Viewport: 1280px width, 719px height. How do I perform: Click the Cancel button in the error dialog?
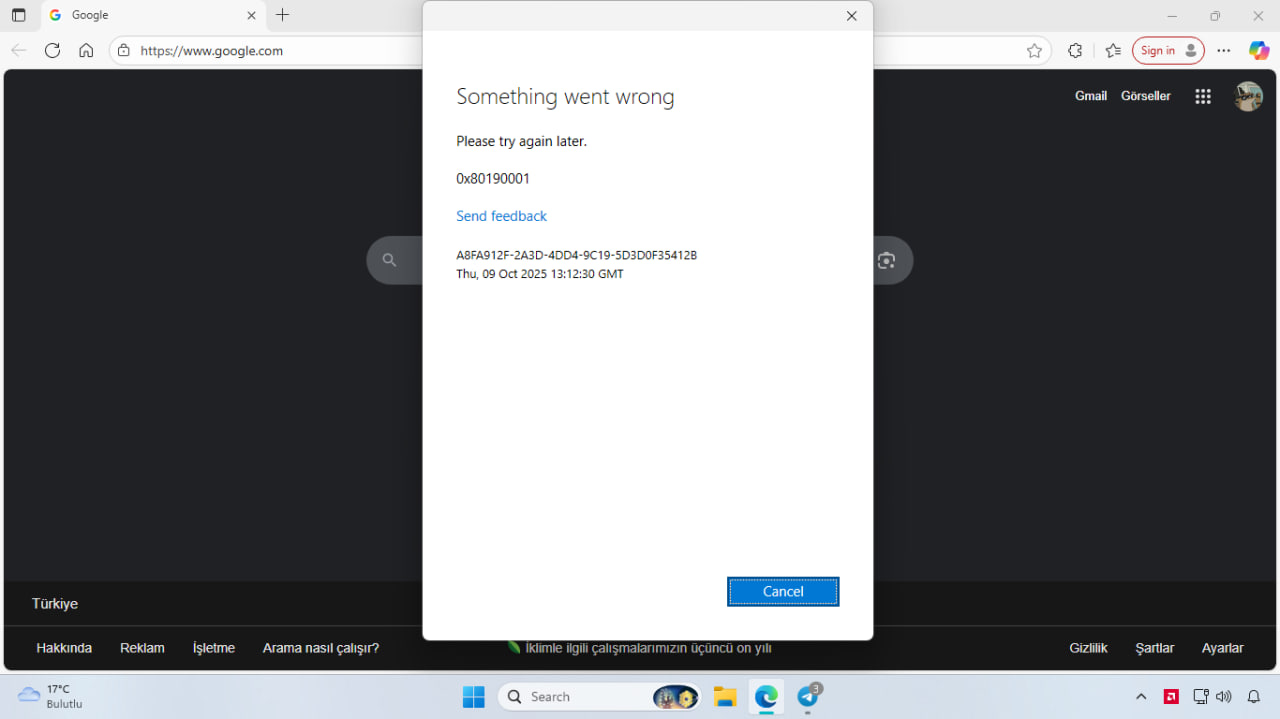pyautogui.click(x=783, y=591)
